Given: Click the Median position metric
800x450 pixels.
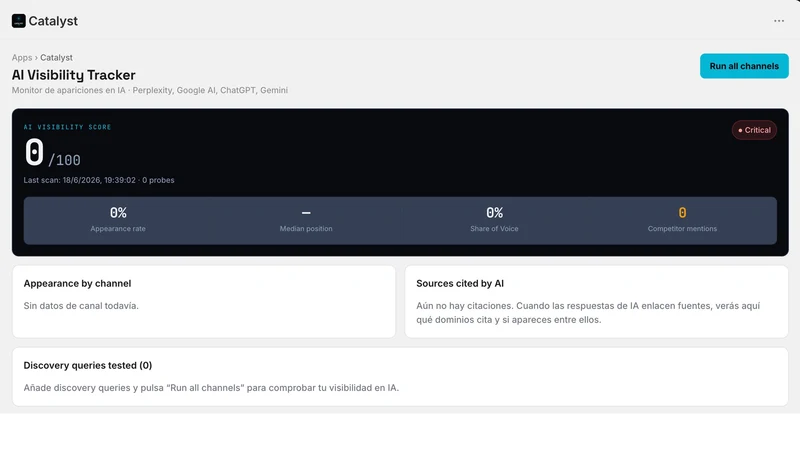Looking at the screenshot, I should (306, 220).
